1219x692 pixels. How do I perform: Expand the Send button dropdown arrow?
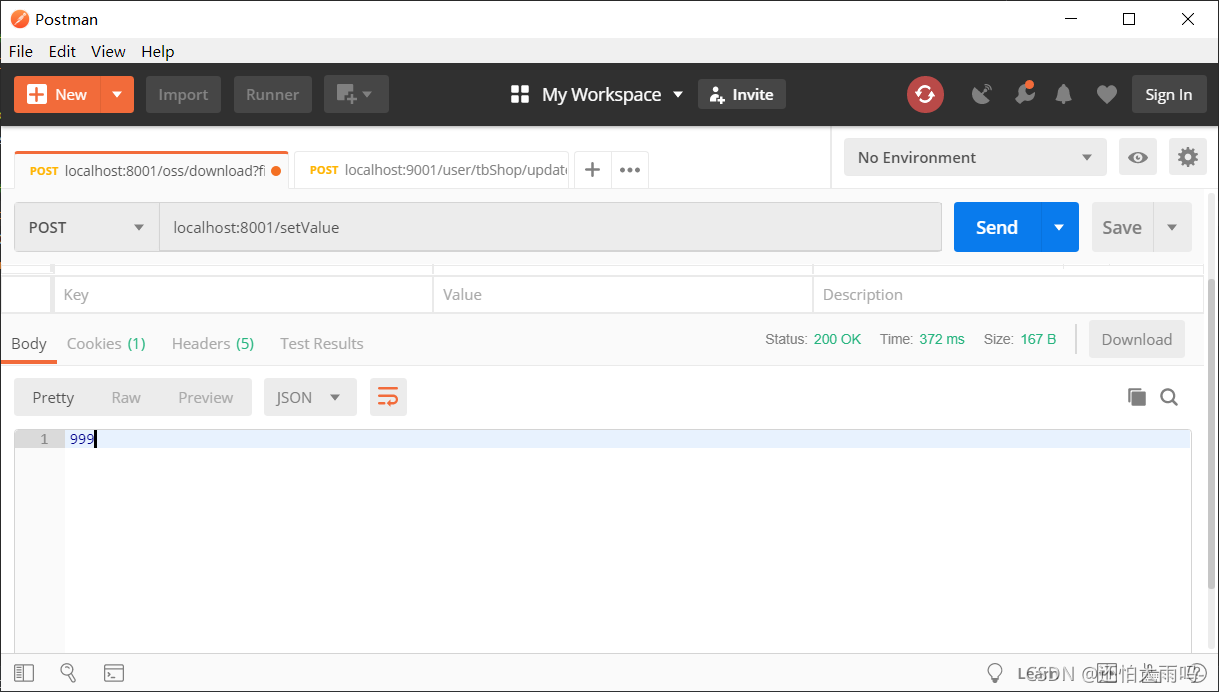(x=1060, y=227)
